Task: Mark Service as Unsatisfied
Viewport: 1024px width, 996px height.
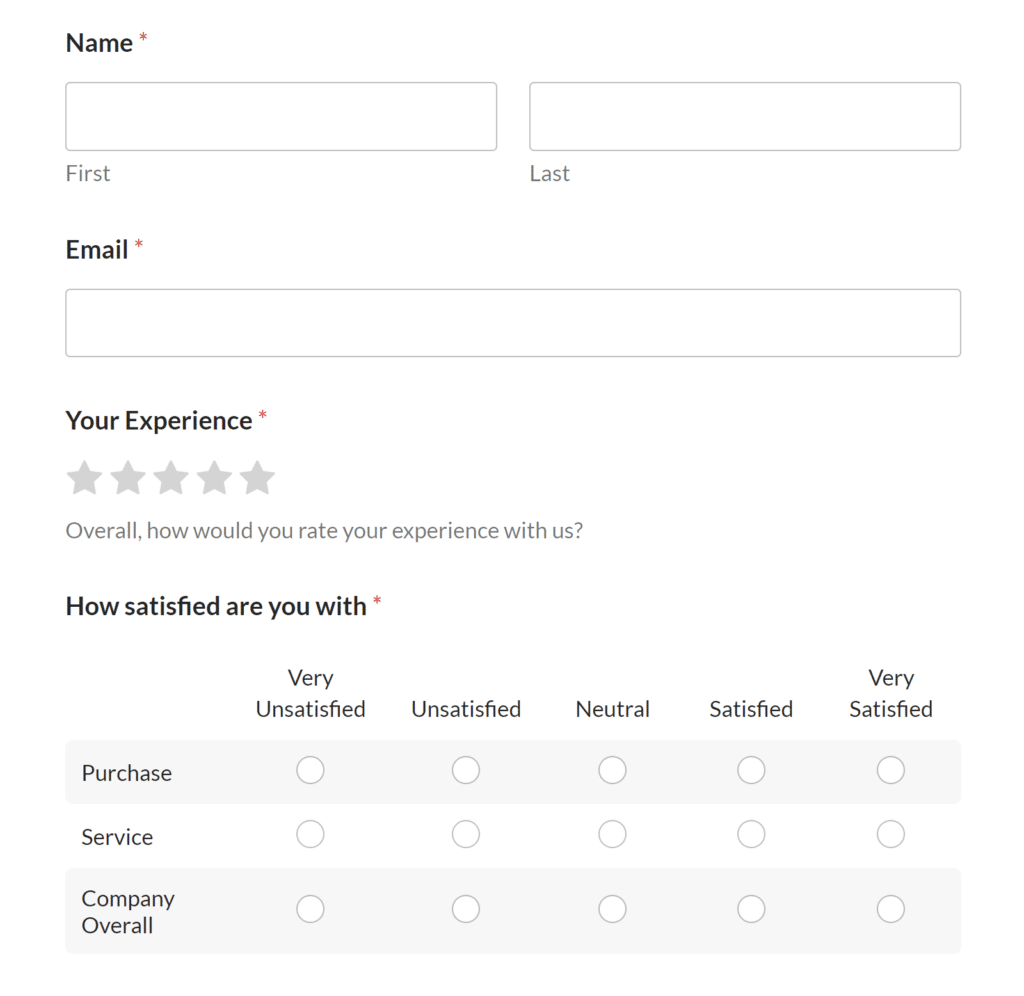Action: coord(466,833)
